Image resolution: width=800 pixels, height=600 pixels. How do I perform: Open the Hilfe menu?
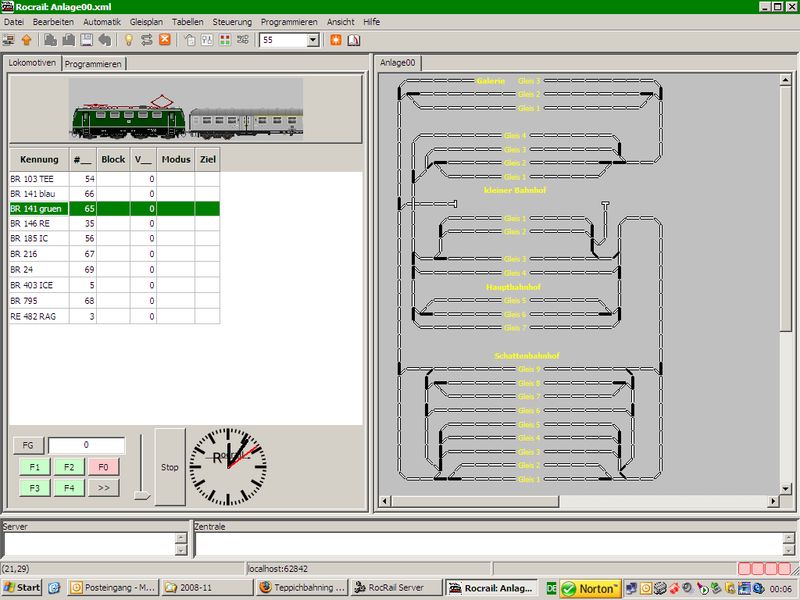371,22
